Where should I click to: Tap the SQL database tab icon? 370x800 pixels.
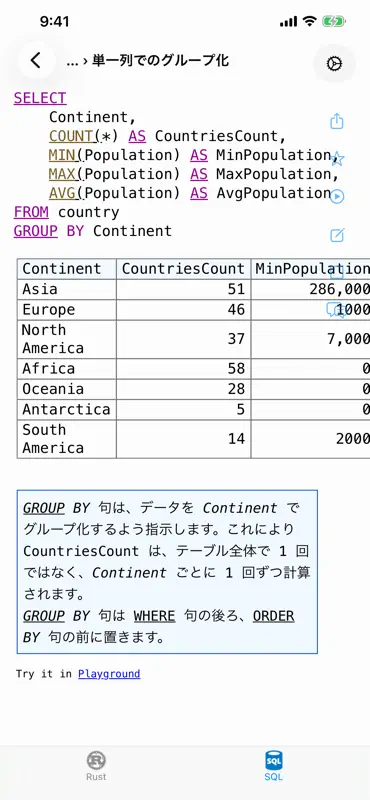[x=274, y=760]
